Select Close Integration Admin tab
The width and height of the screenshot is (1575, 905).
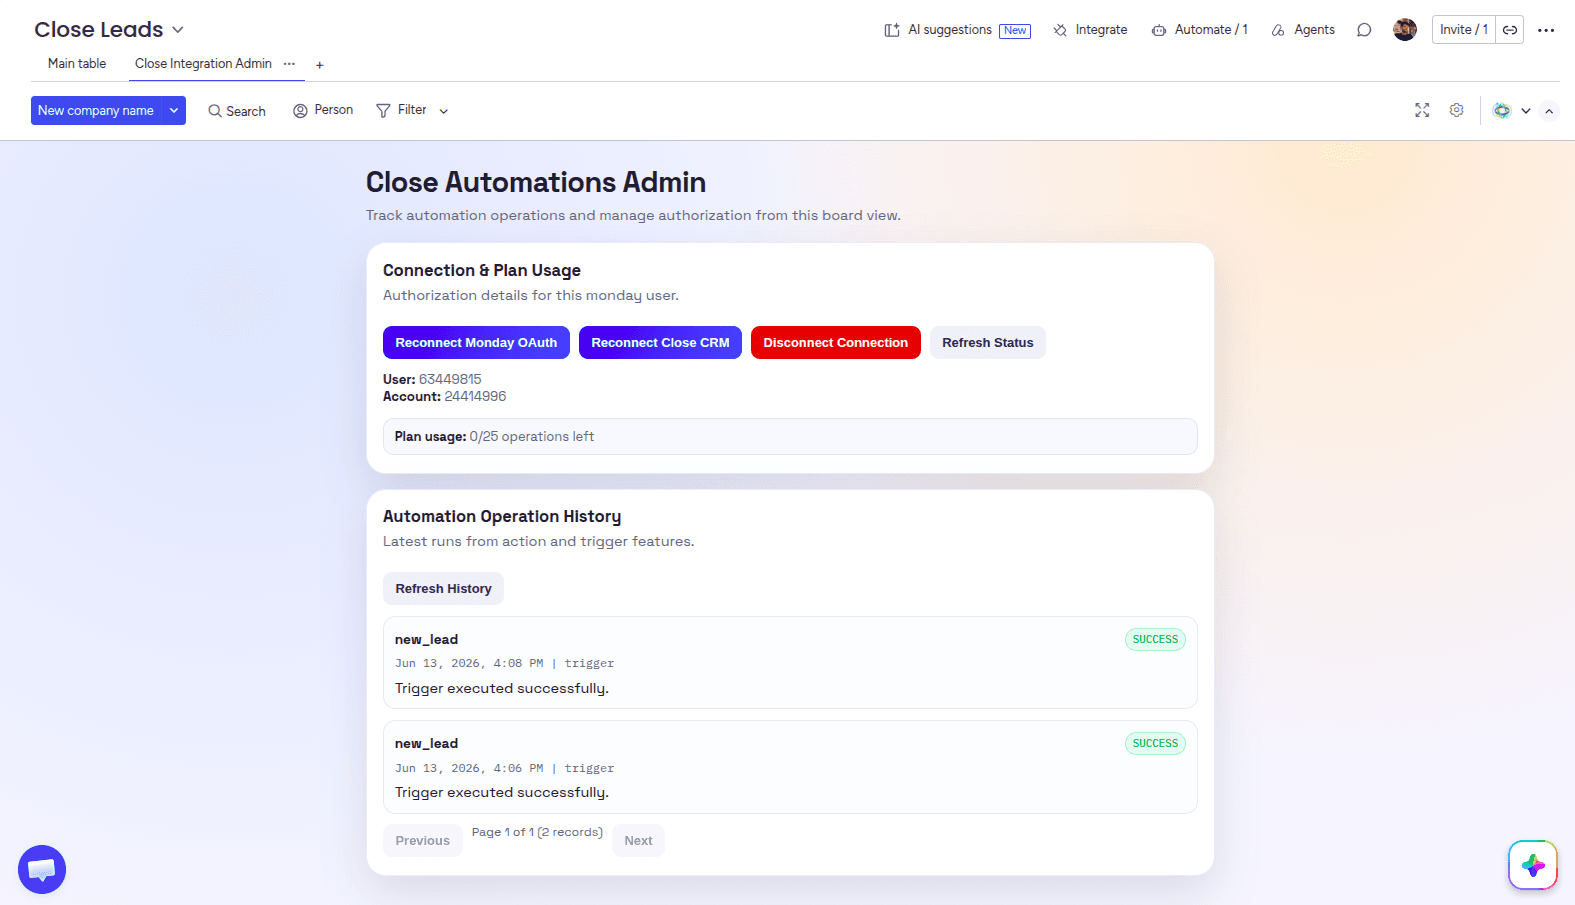tap(203, 63)
